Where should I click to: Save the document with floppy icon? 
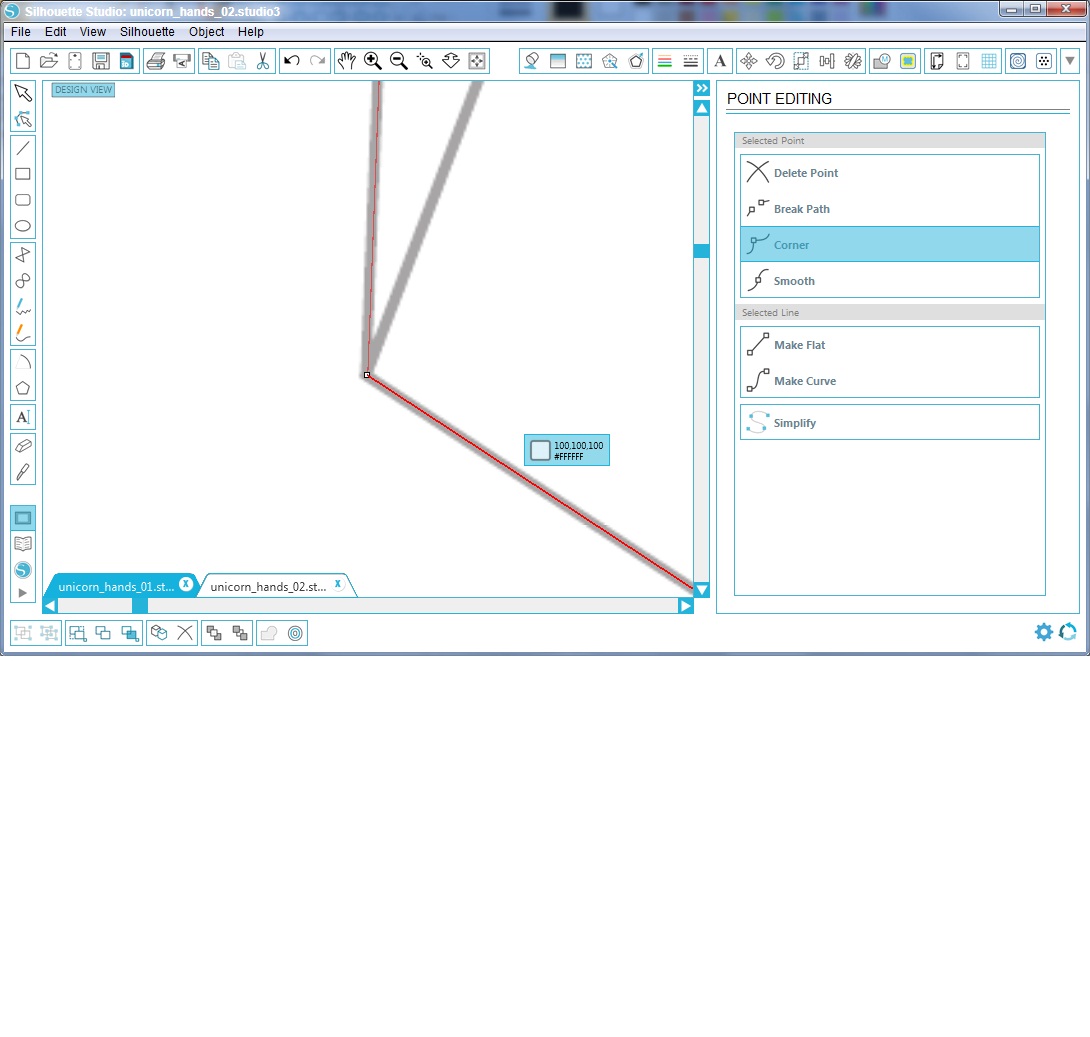tap(101, 61)
